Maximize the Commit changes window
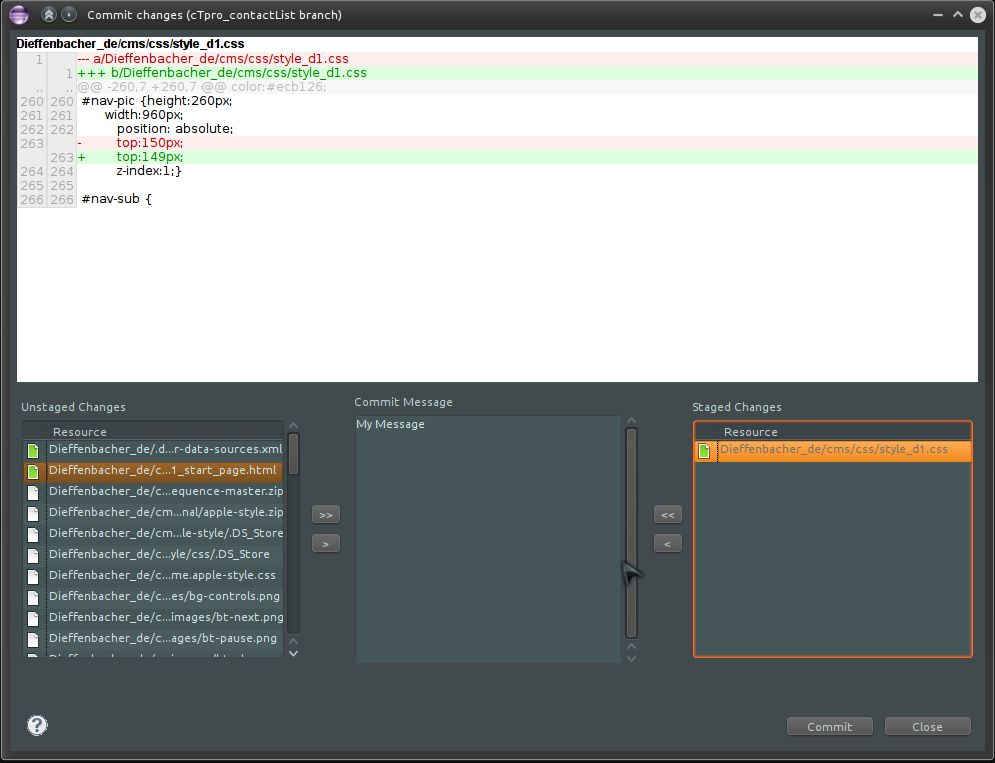The width and height of the screenshot is (995, 763). 958,15
